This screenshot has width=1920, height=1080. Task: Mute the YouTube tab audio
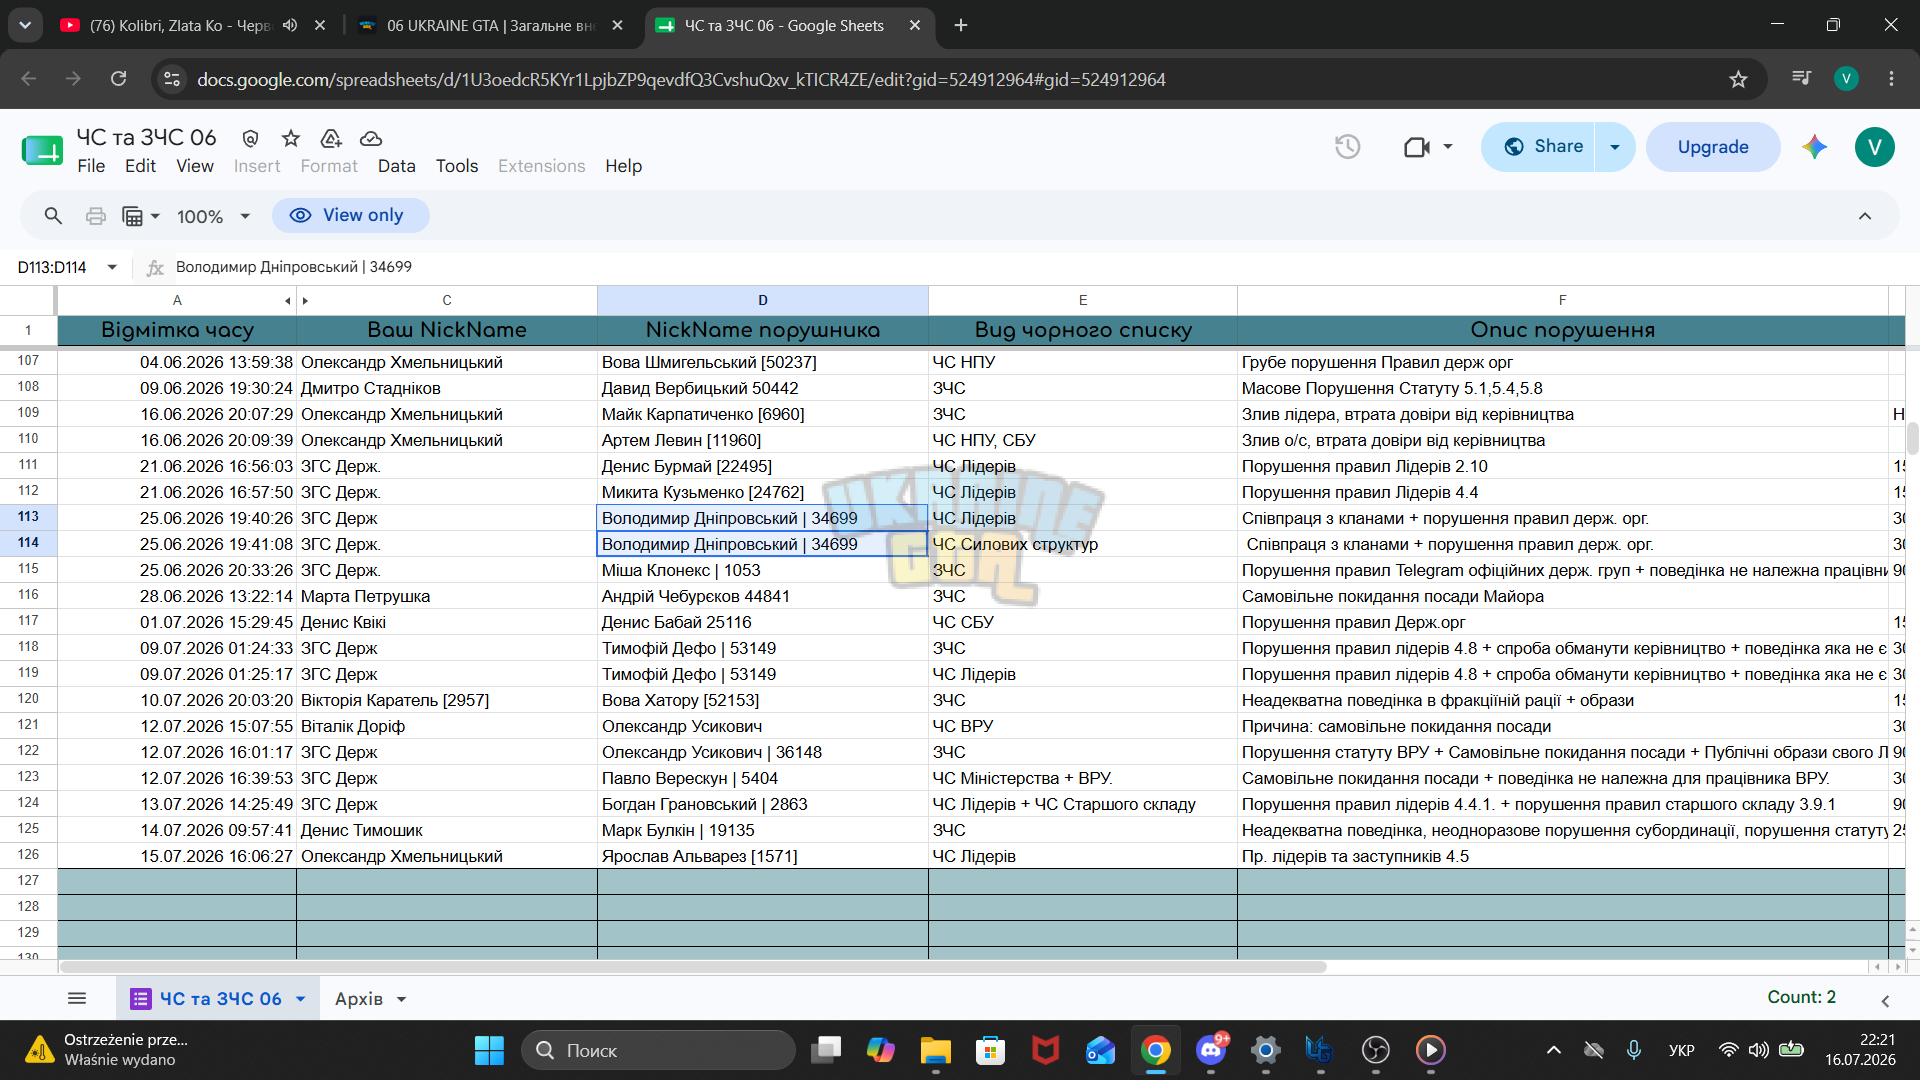click(290, 25)
